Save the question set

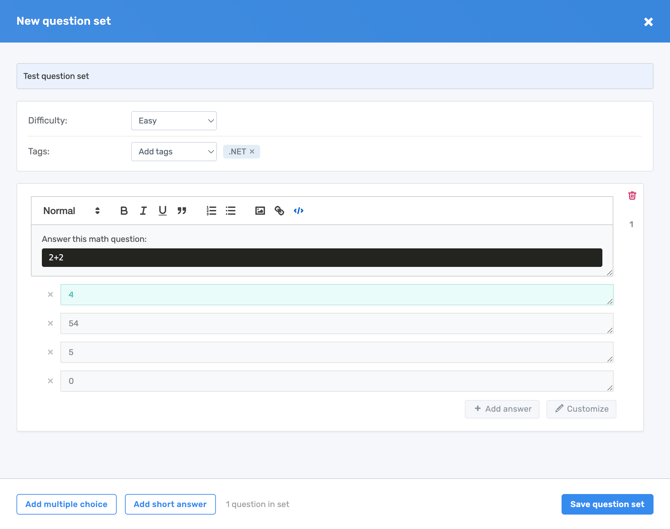[x=607, y=504]
